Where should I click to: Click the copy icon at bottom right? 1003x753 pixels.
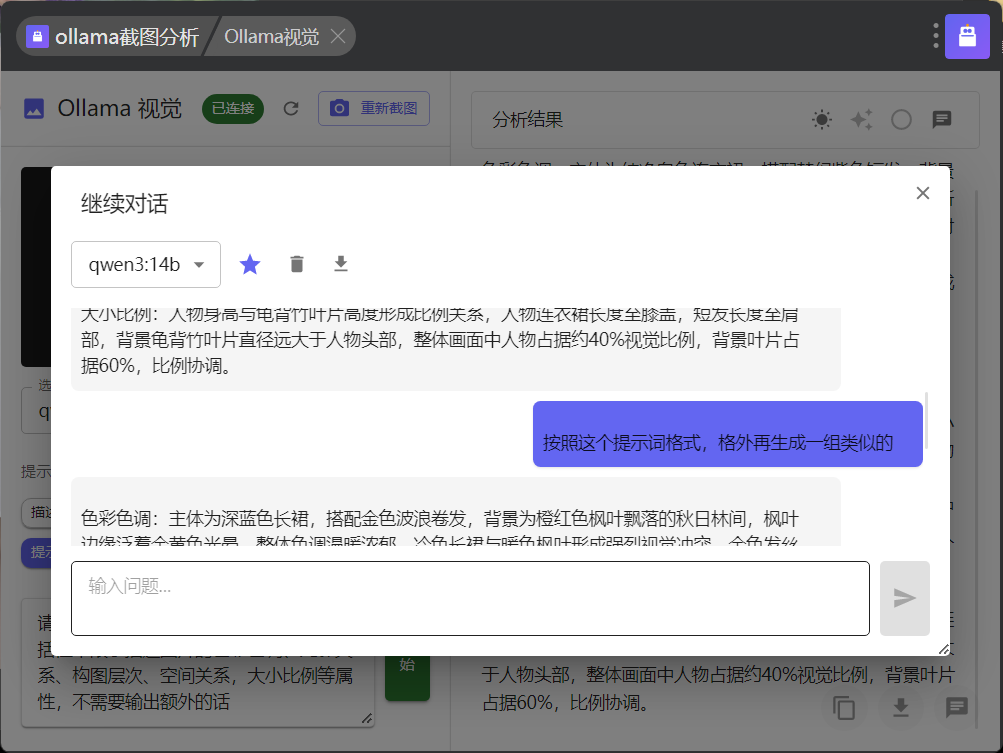[845, 708]
